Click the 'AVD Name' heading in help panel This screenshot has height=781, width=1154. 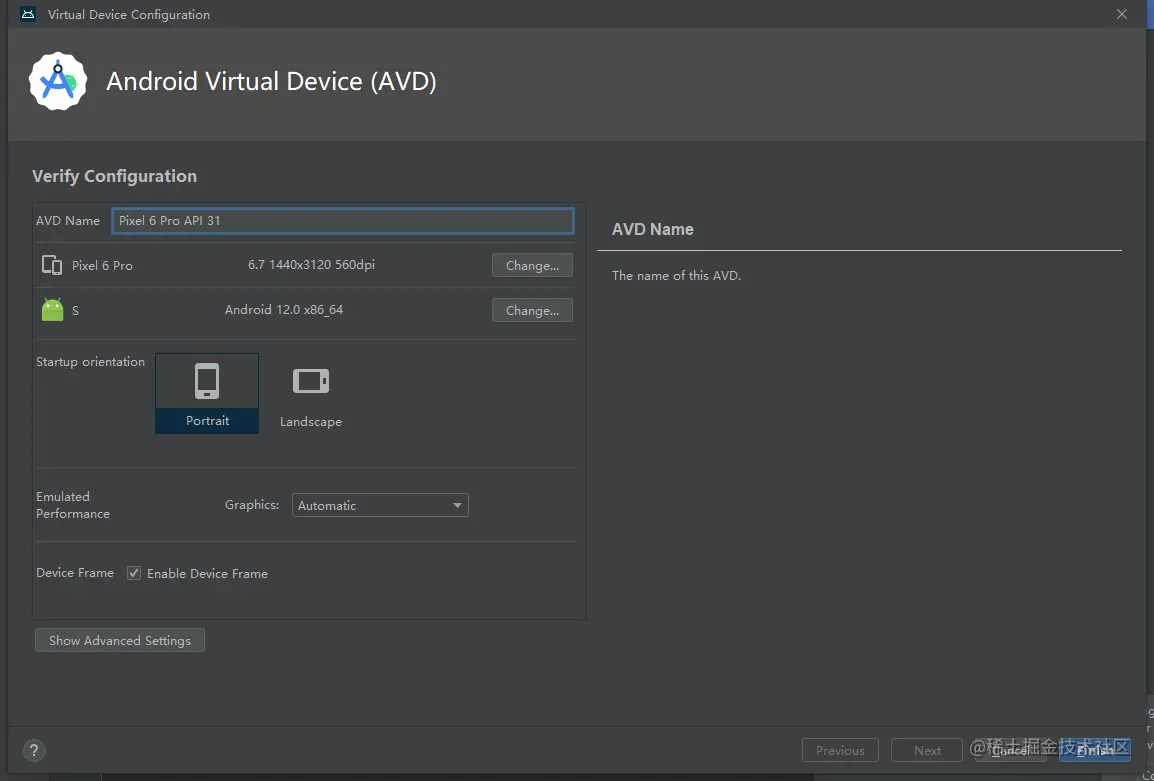click(653, 229)
